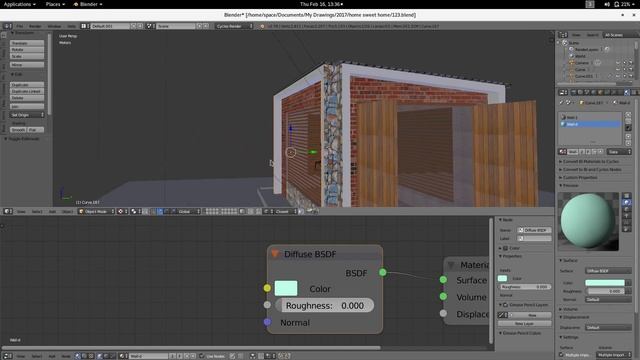
Task: Click the node editor type icon at bottom
Action: tap(7, 356)
